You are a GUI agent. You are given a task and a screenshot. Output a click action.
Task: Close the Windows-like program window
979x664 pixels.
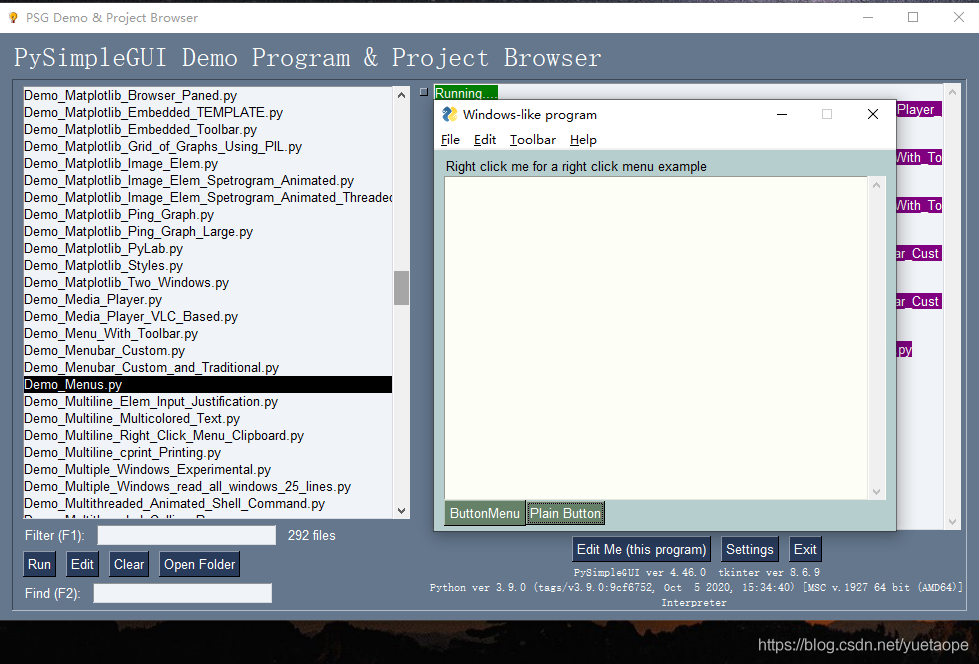point(873,114)
